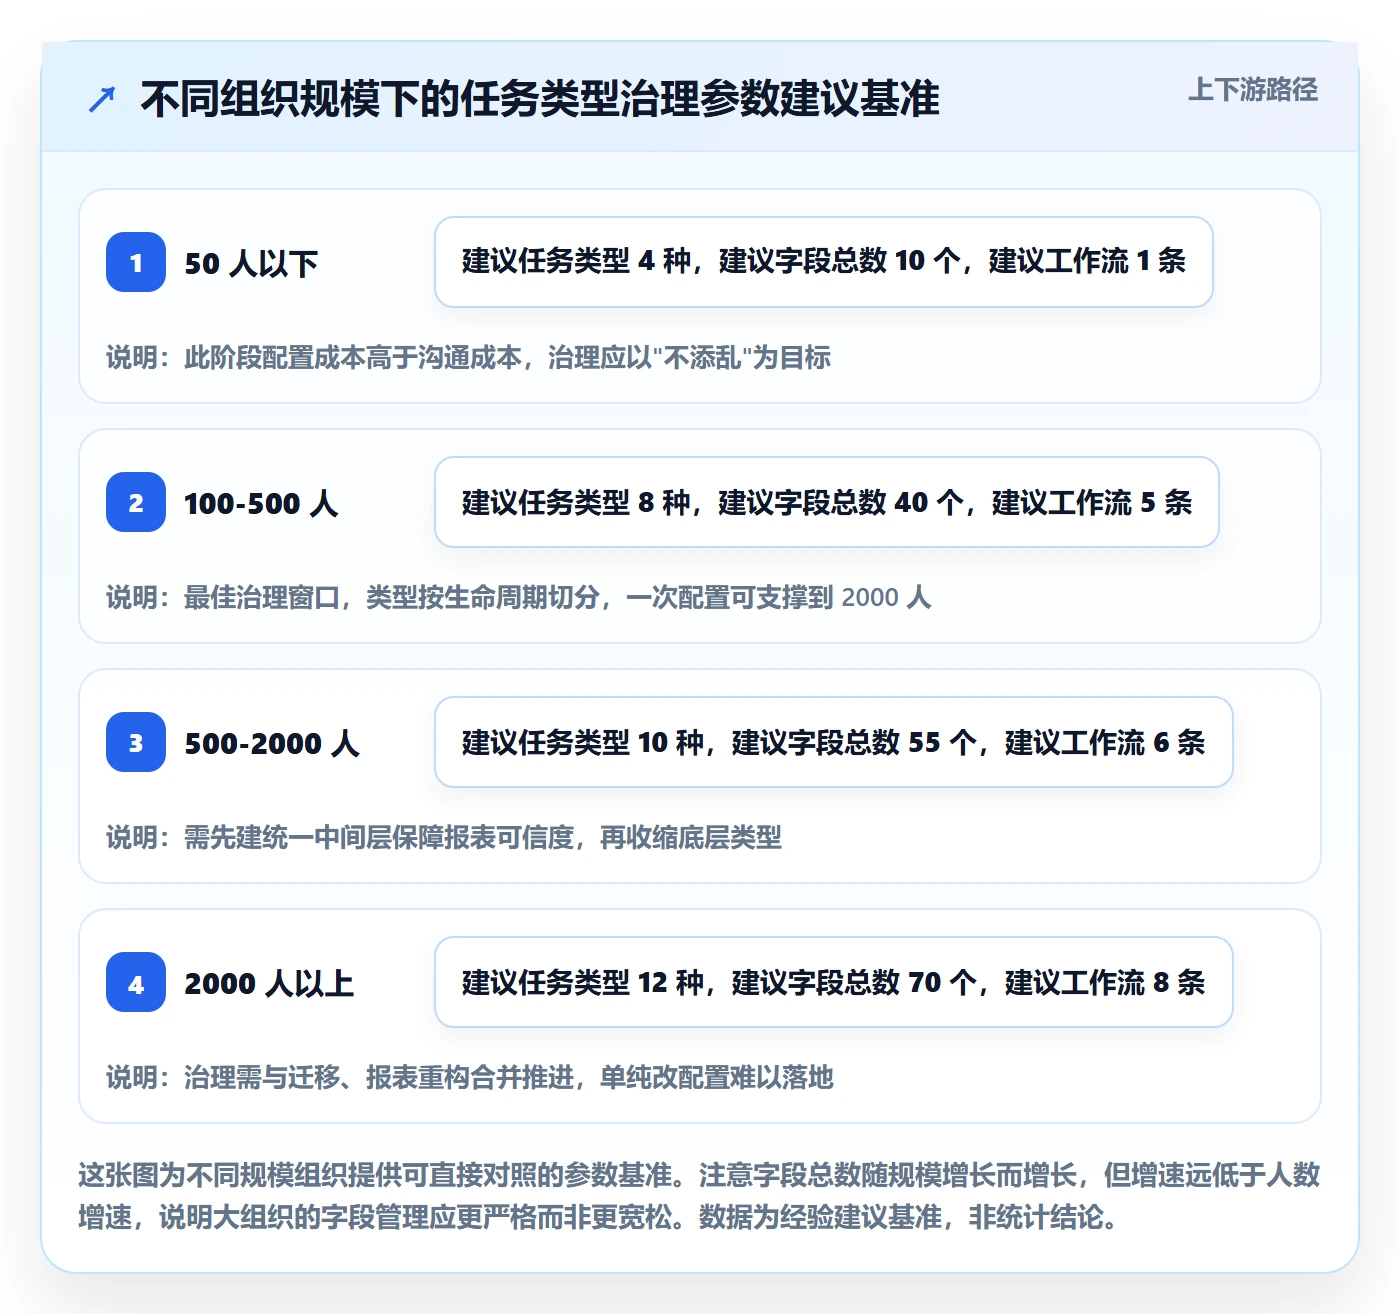Select the 100-500 人 heading

[x=261, y=503]
